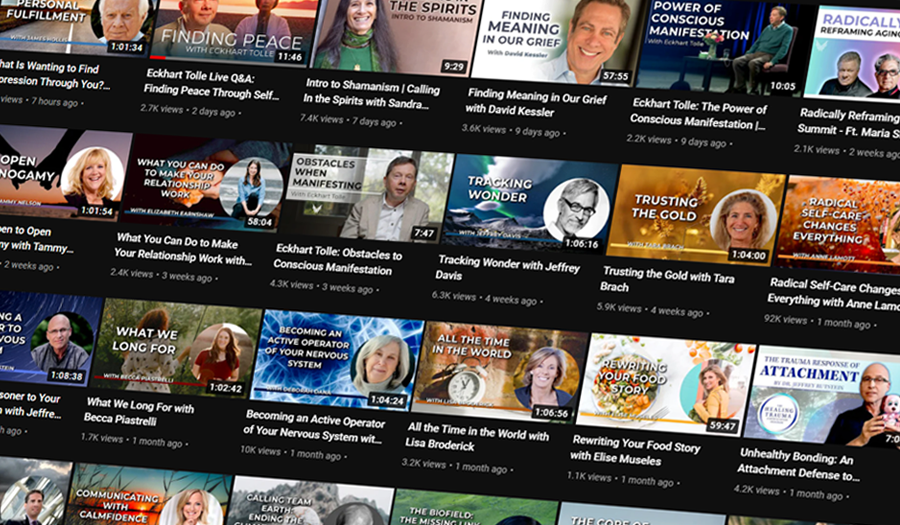Screen dimensions: 900x525
Task: Click title Unhealthy Bonding: An Attachment Defense
Action: pos(798,465)
